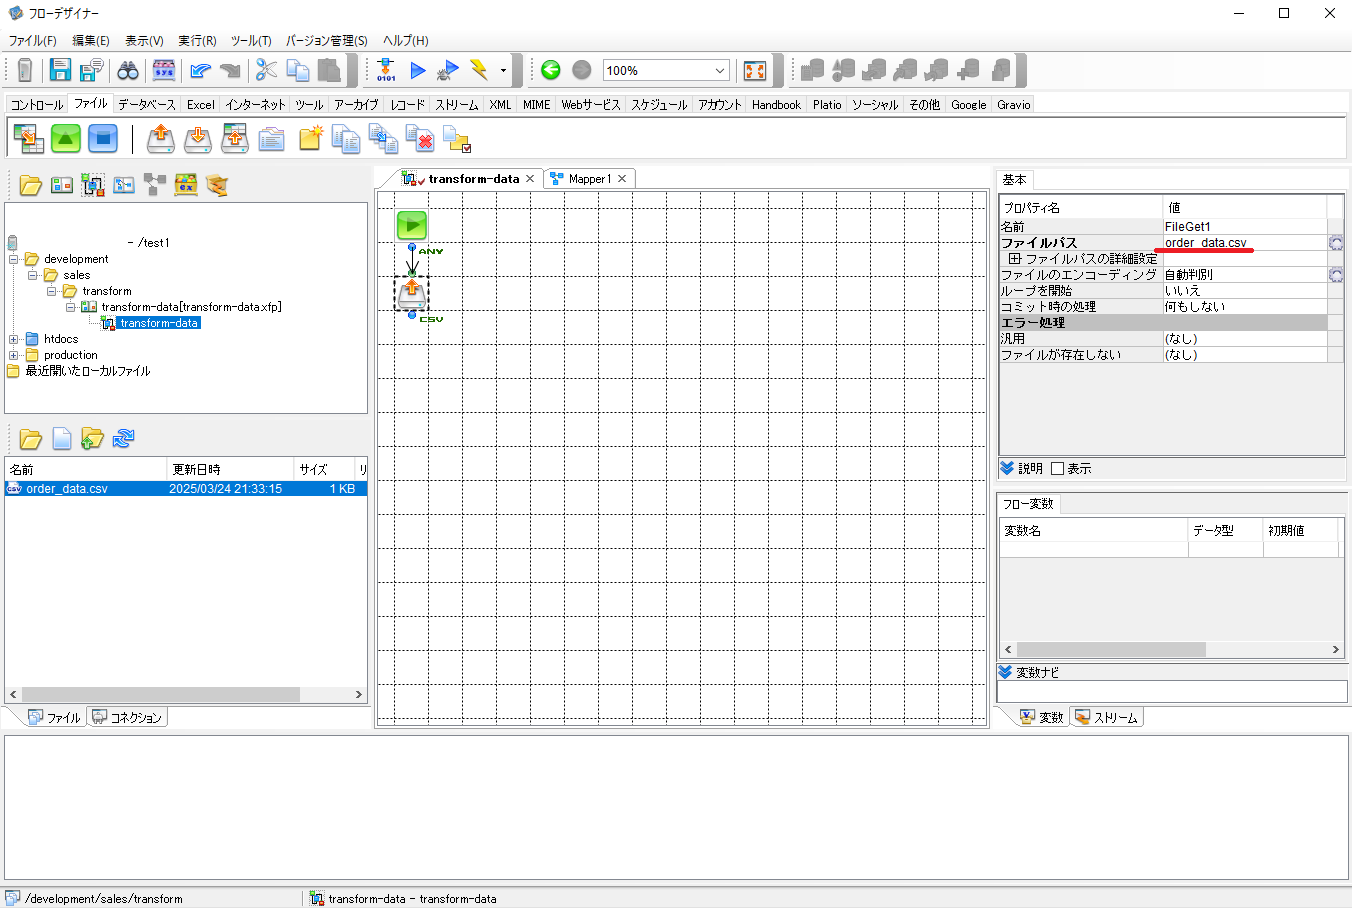This screenshot has width=1352, height=908.
Task: Open the バージョン管理(S) menu
Action: pos(326,41)
